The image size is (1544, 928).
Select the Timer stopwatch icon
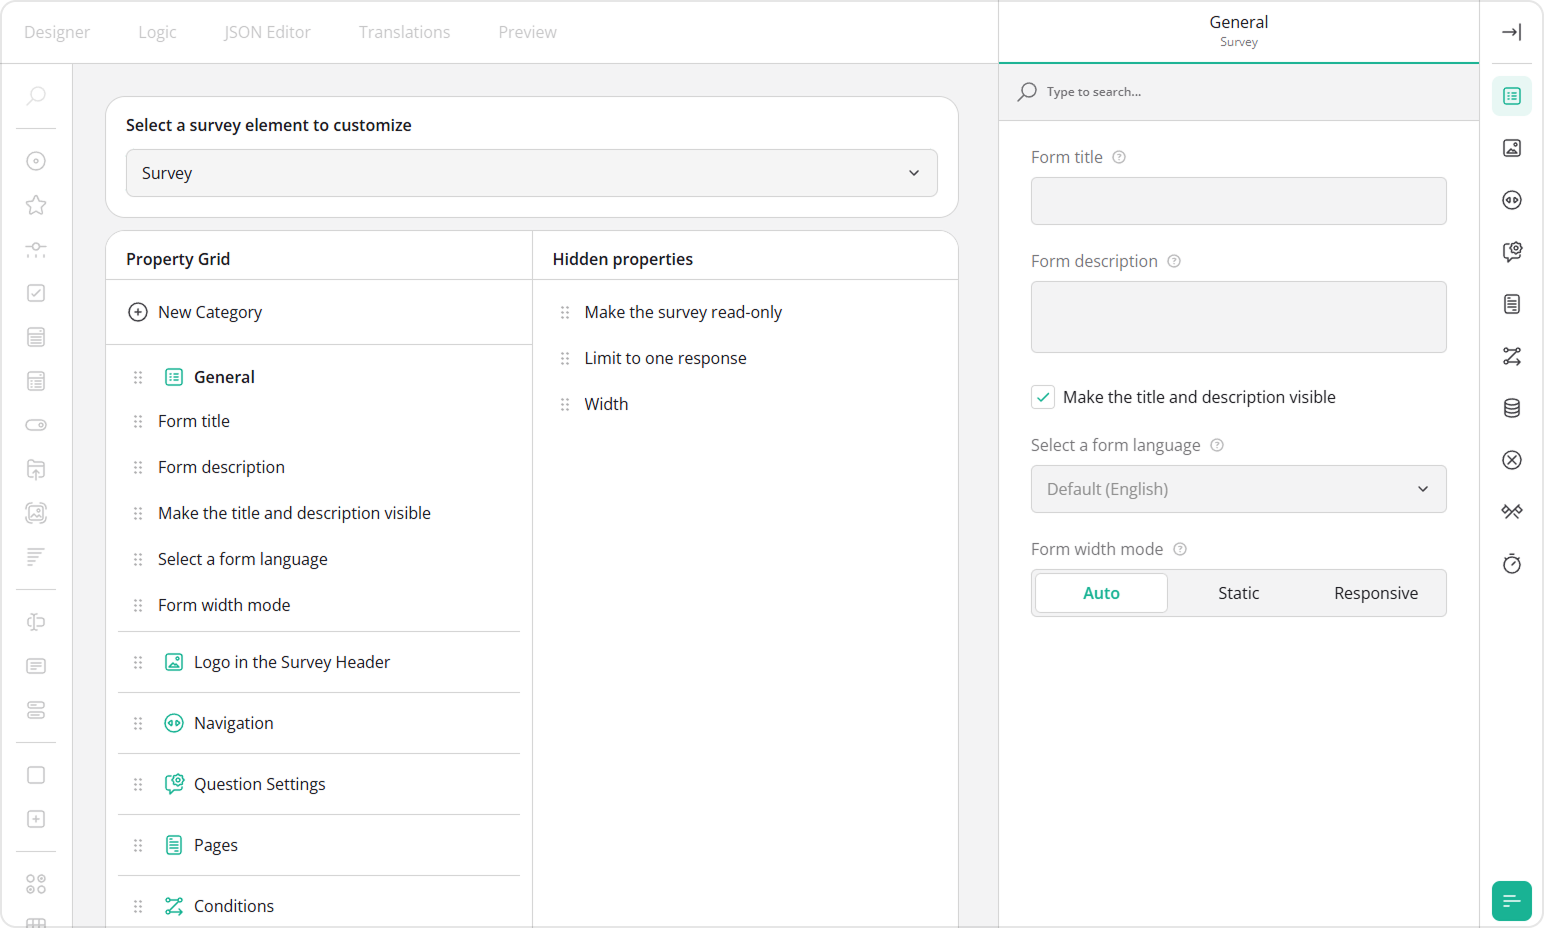coord(1512,563)
